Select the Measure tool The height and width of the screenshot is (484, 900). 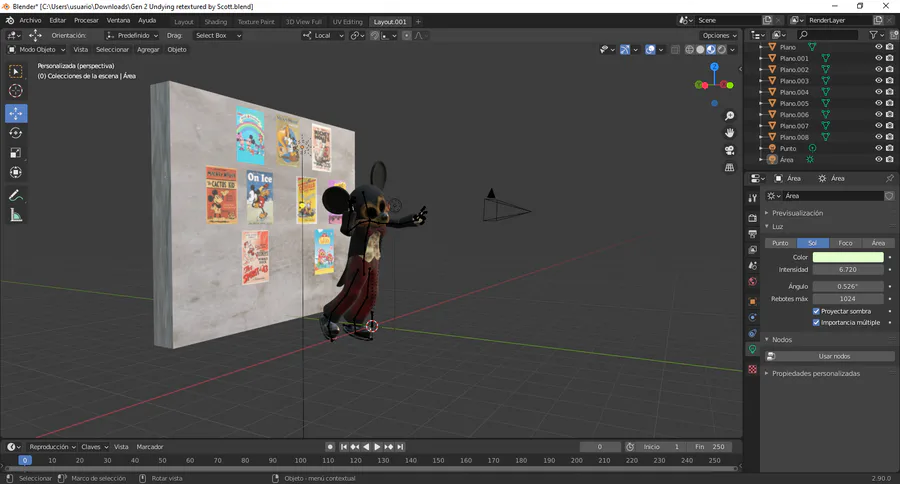[16, 215]
